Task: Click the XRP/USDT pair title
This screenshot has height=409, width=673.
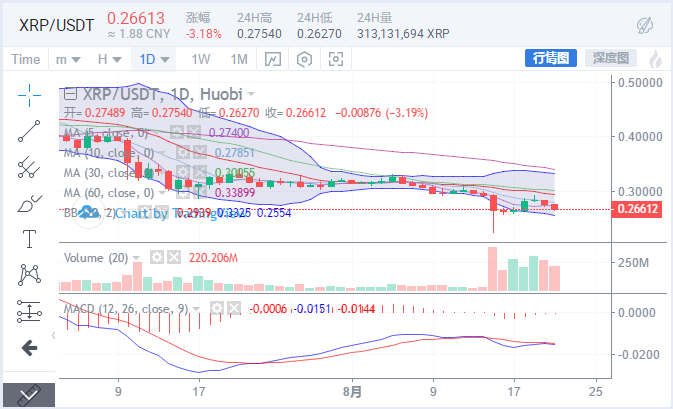Action: point(57,25)
